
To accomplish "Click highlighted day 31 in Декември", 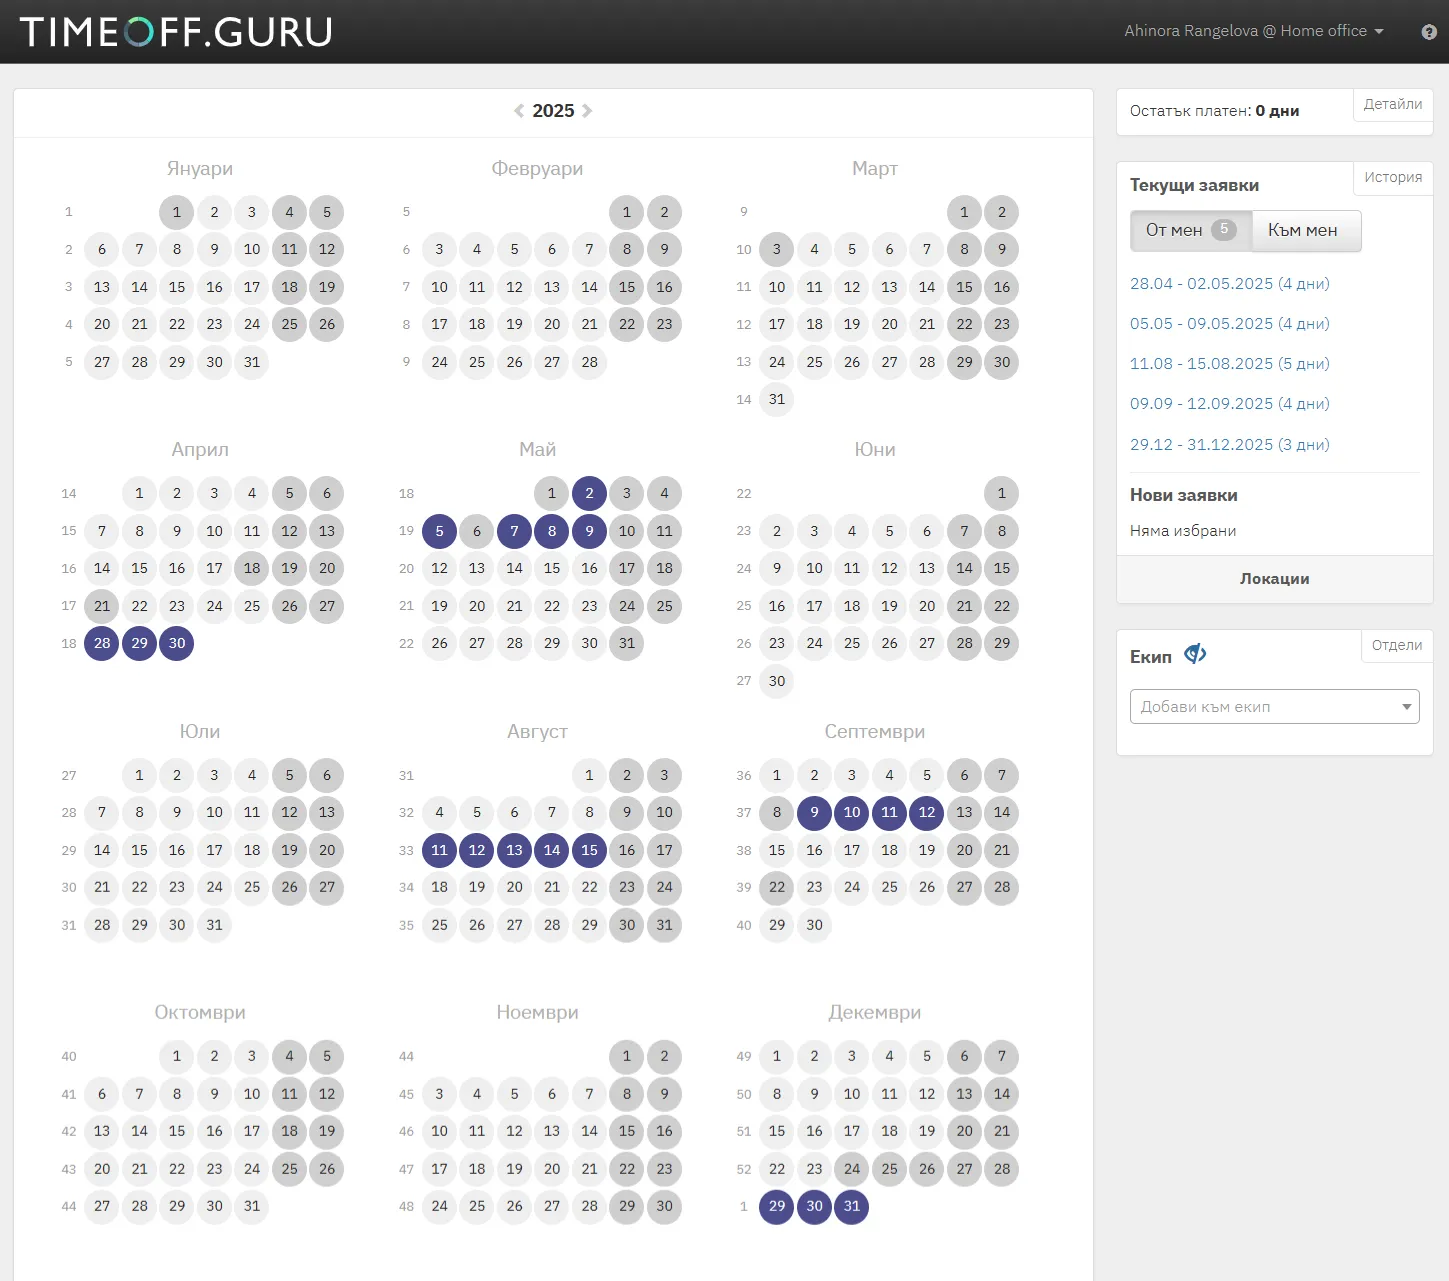I will tap(852, 1206).
